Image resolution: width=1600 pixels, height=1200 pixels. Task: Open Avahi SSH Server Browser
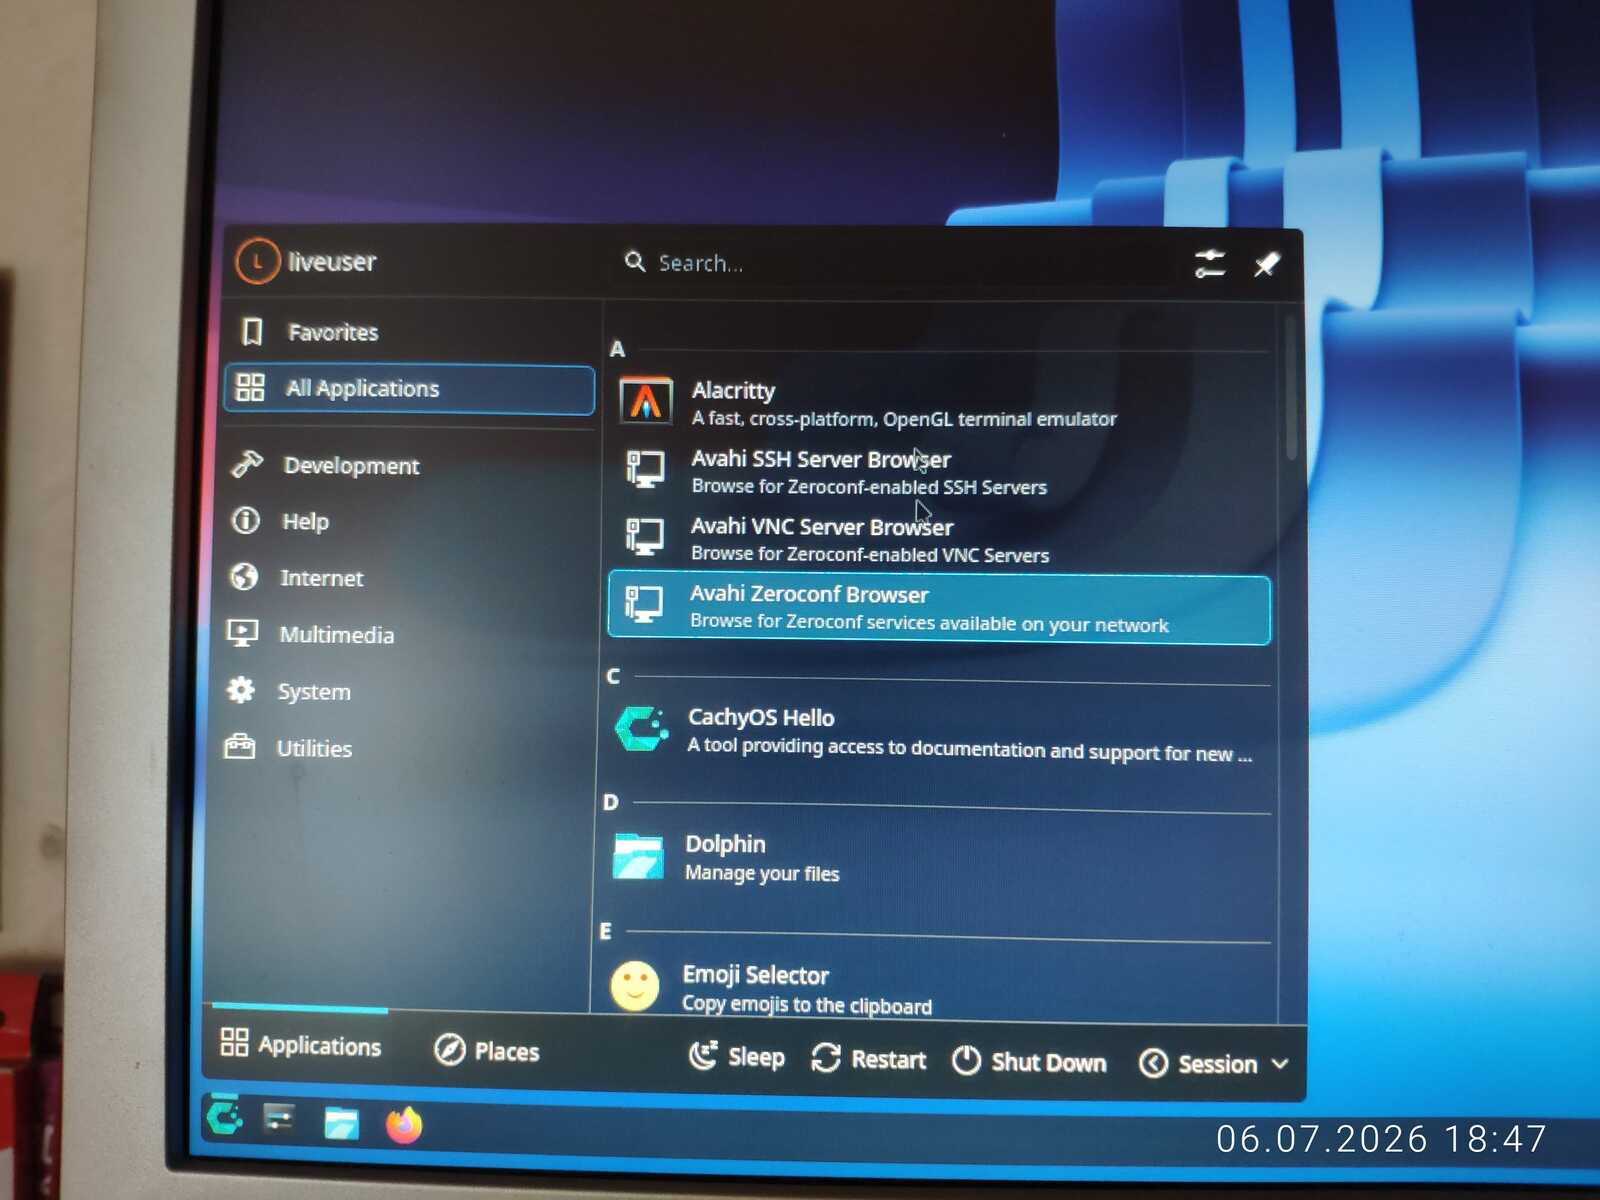(939, 471)
